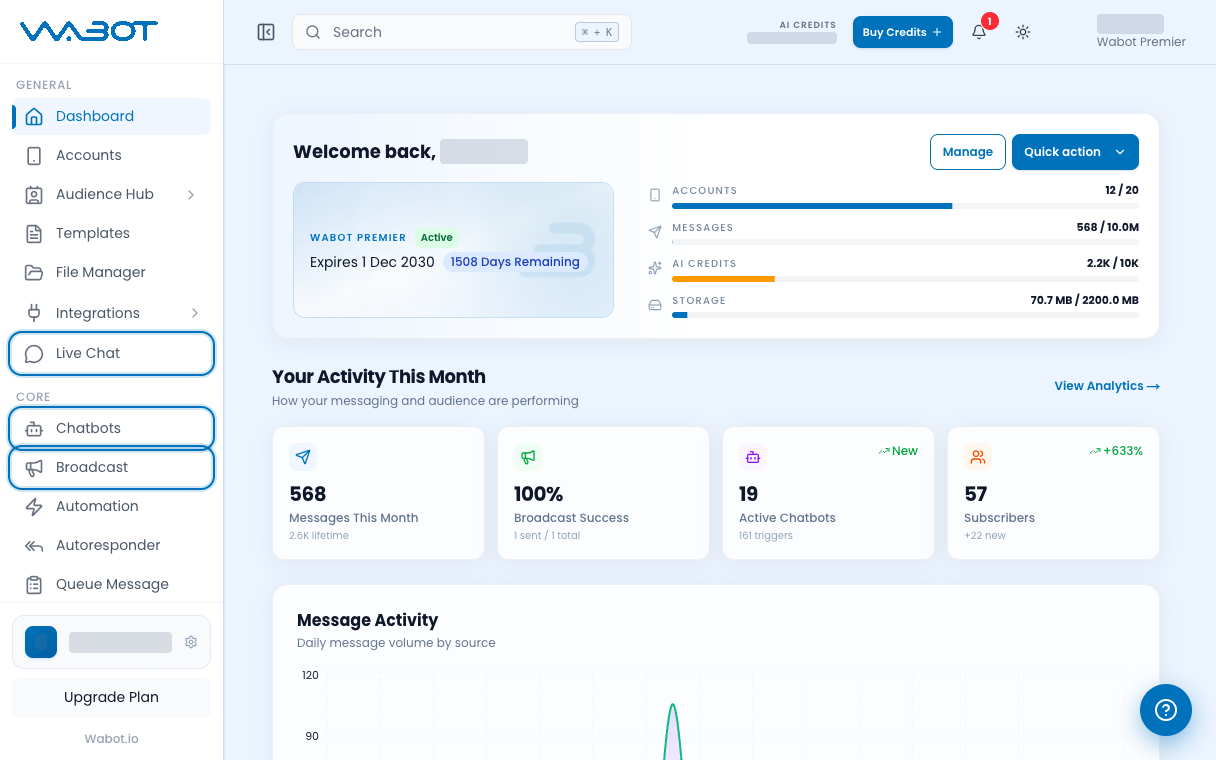Click the 1508 Days Remaining badge

tap(515, 262)
